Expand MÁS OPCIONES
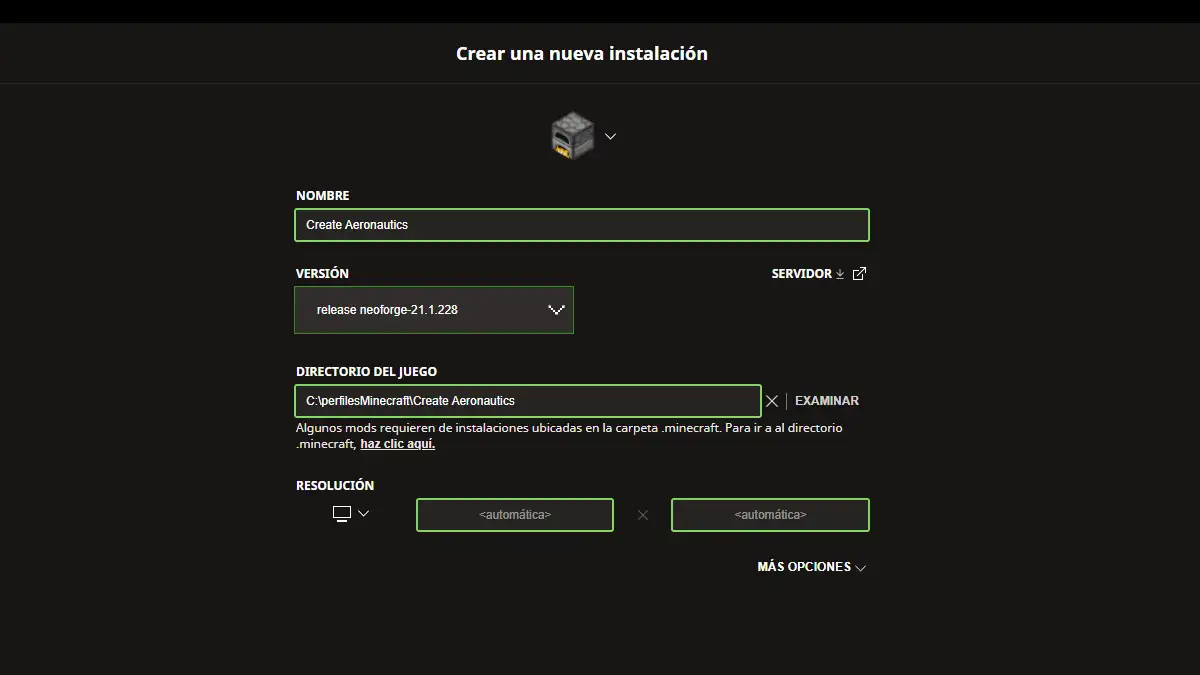This screenshot has height=675, width=1200. (x=811, y=566)
